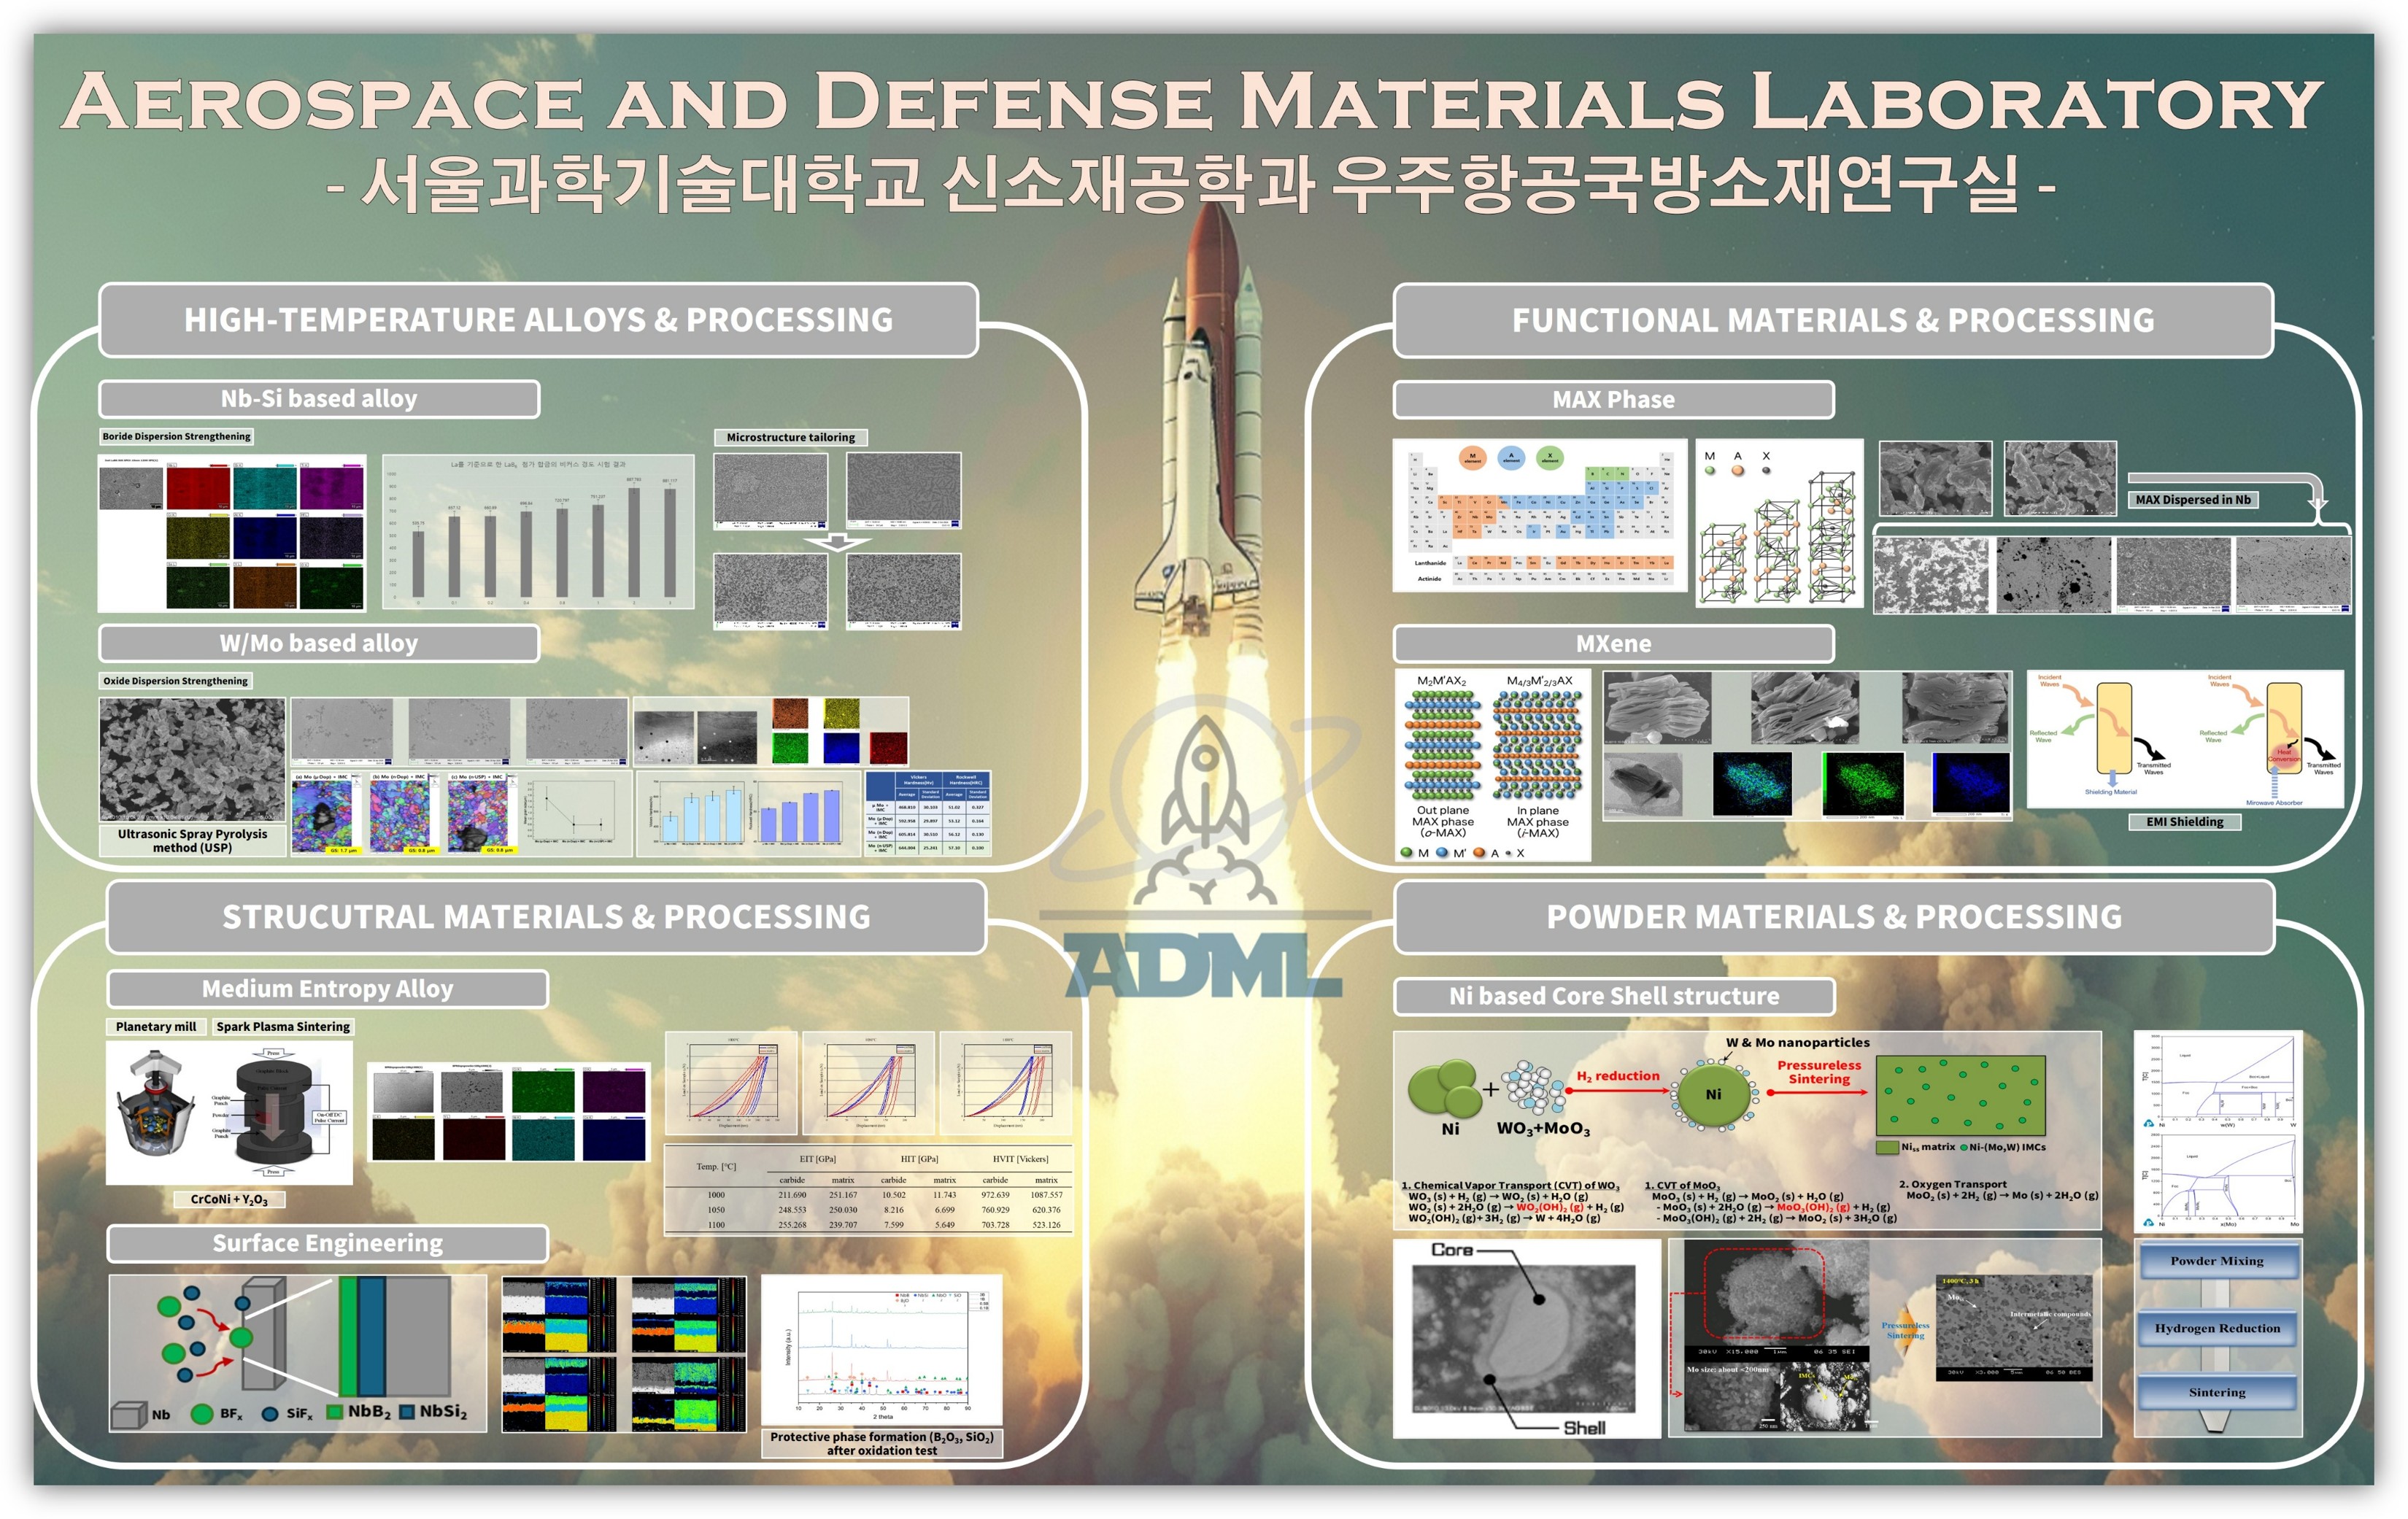The image size is (2408, 1519).
Task: Click the blue A element circle above periodic table
Action: click(1511, 458)
